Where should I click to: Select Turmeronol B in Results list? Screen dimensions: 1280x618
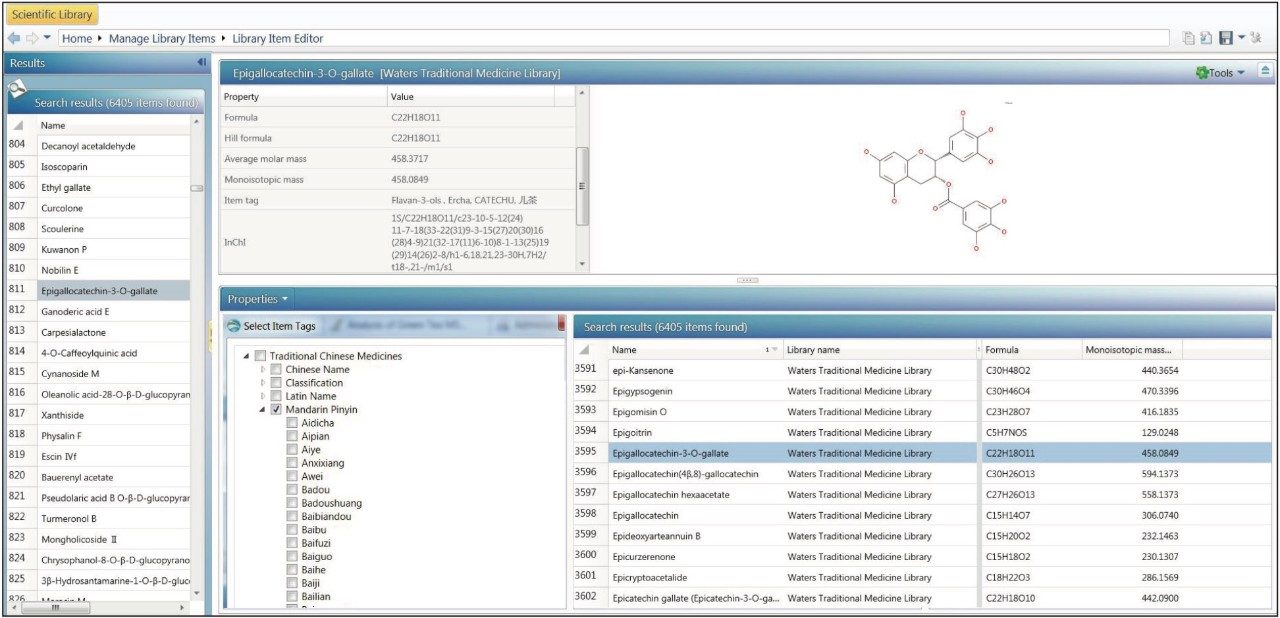tap(99, 518)
